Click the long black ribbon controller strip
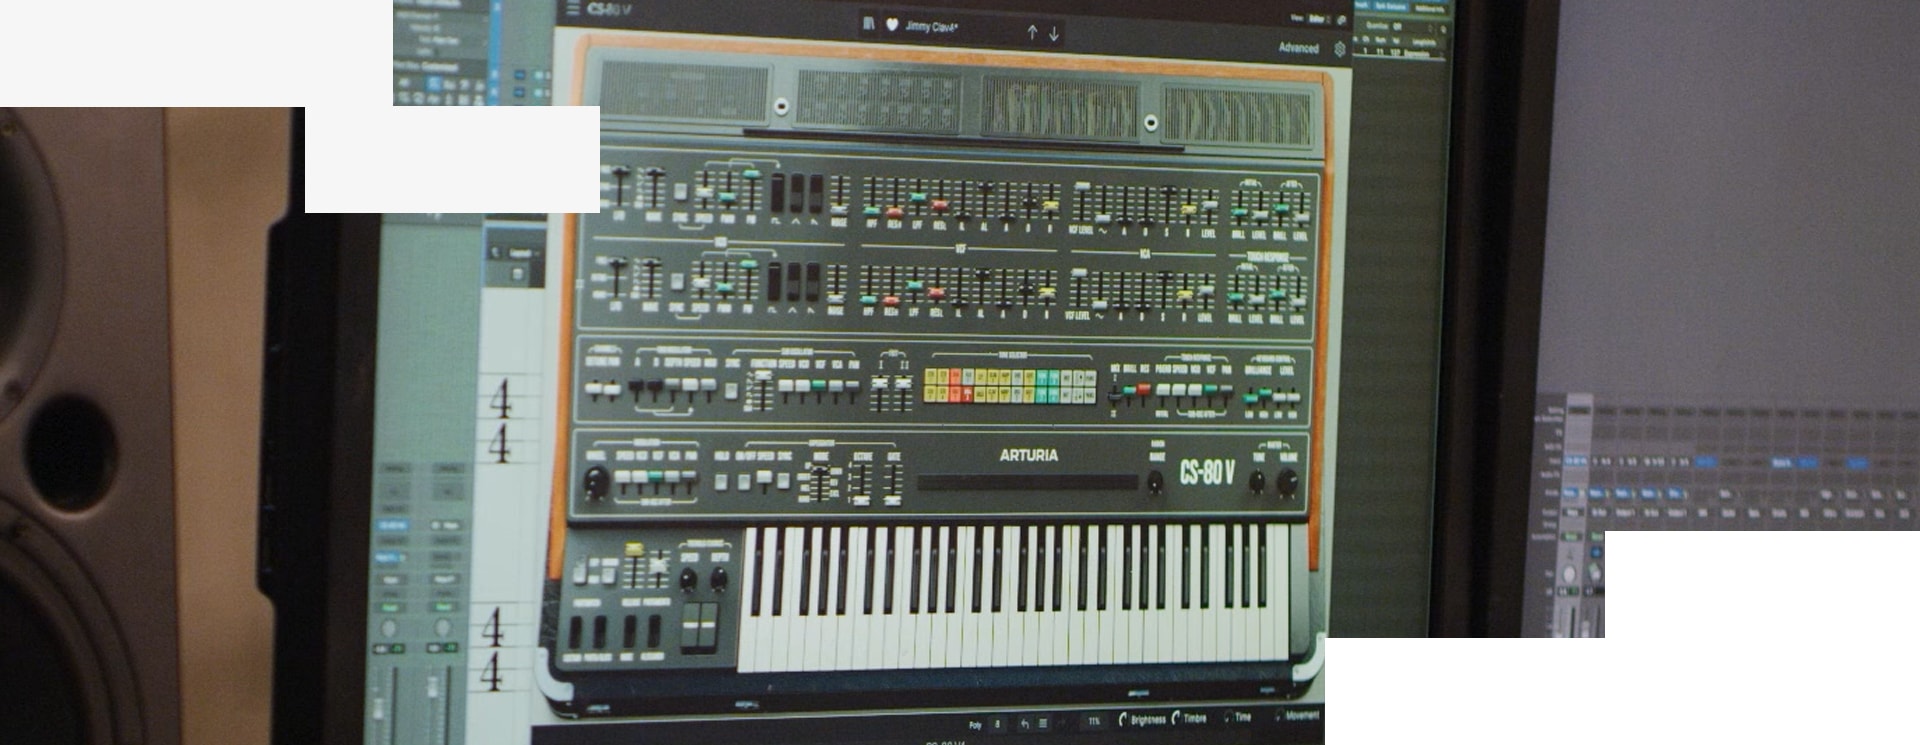This screenshot has height=745, width=1920. (1027, 482)
